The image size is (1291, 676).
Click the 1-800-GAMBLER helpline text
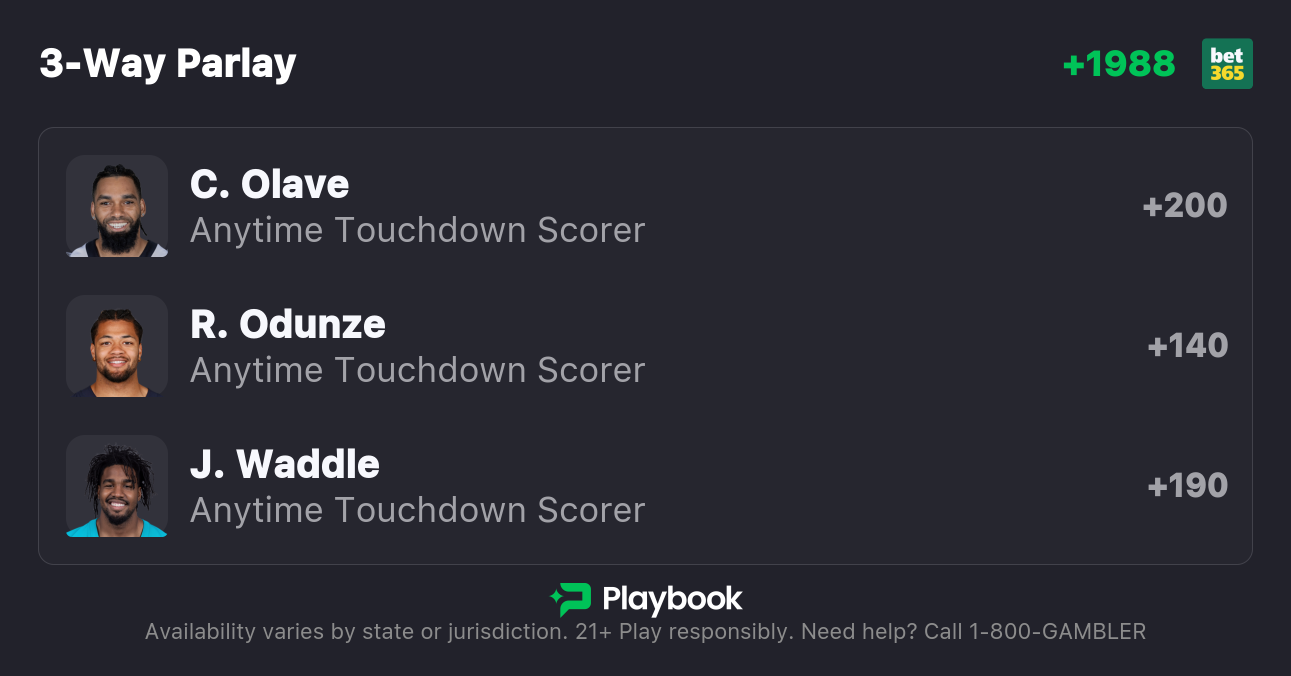(x=1057, y=632)
